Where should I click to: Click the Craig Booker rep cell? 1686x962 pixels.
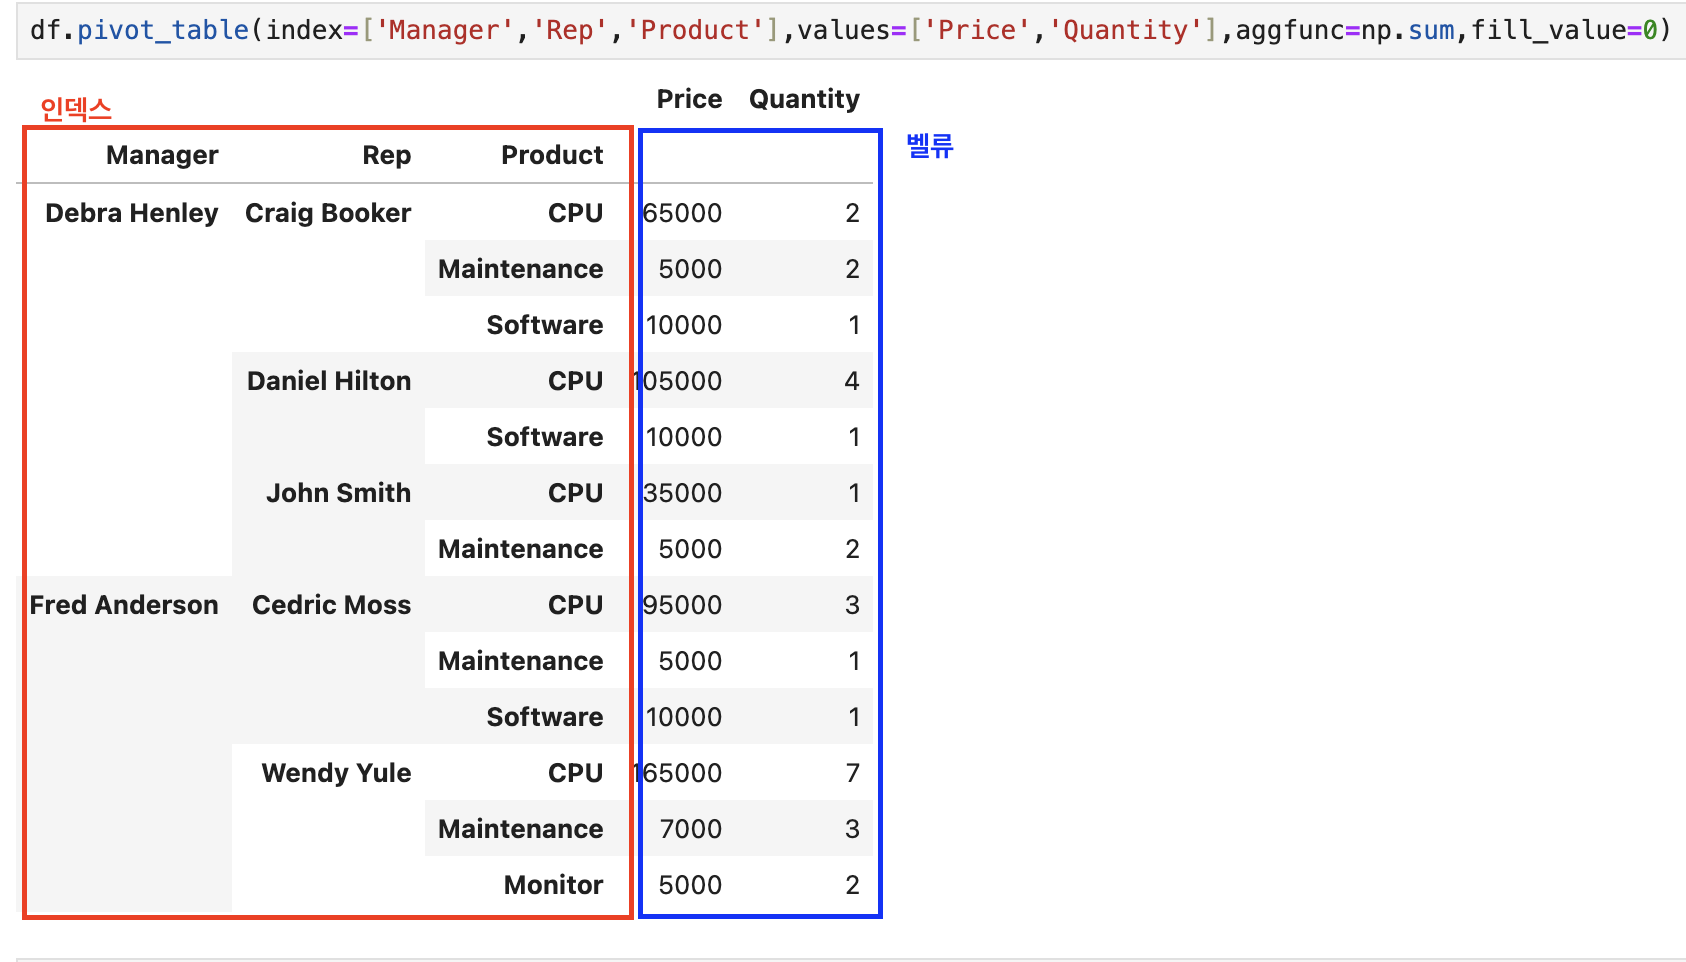point(328,213)
